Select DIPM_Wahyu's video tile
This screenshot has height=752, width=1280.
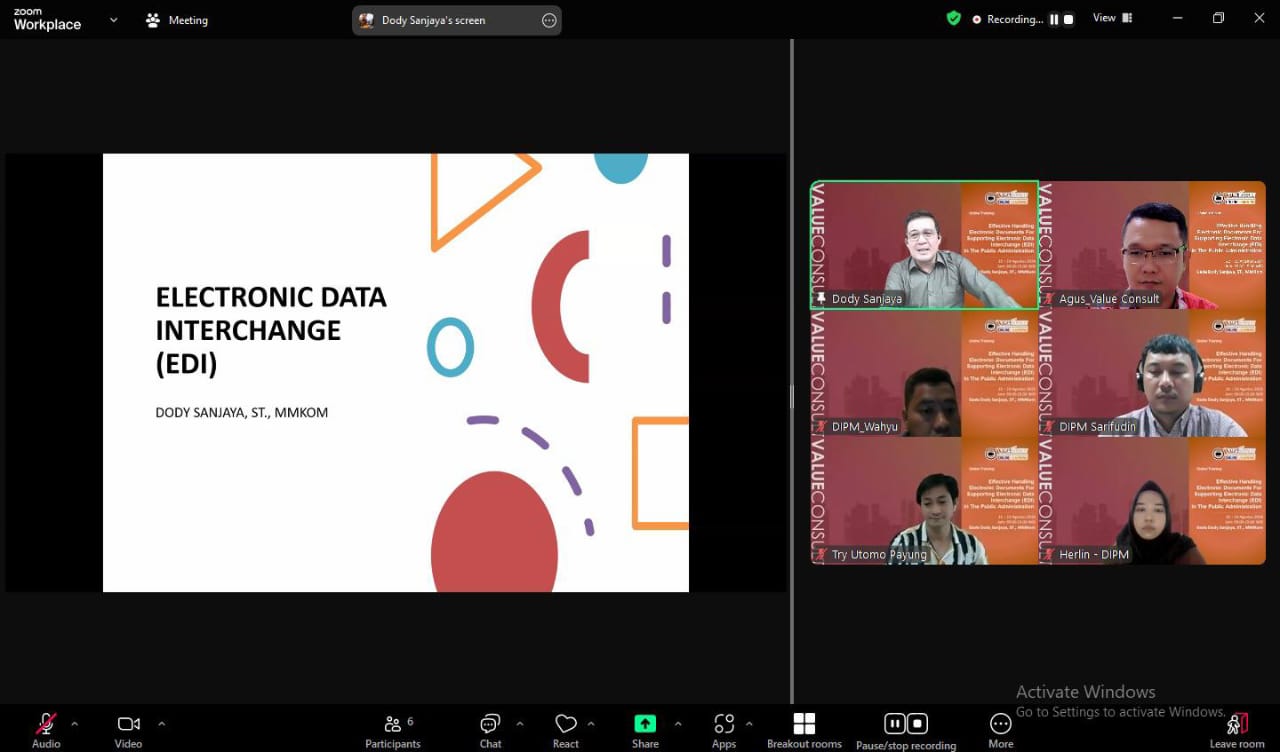click(x=925, y=373)
